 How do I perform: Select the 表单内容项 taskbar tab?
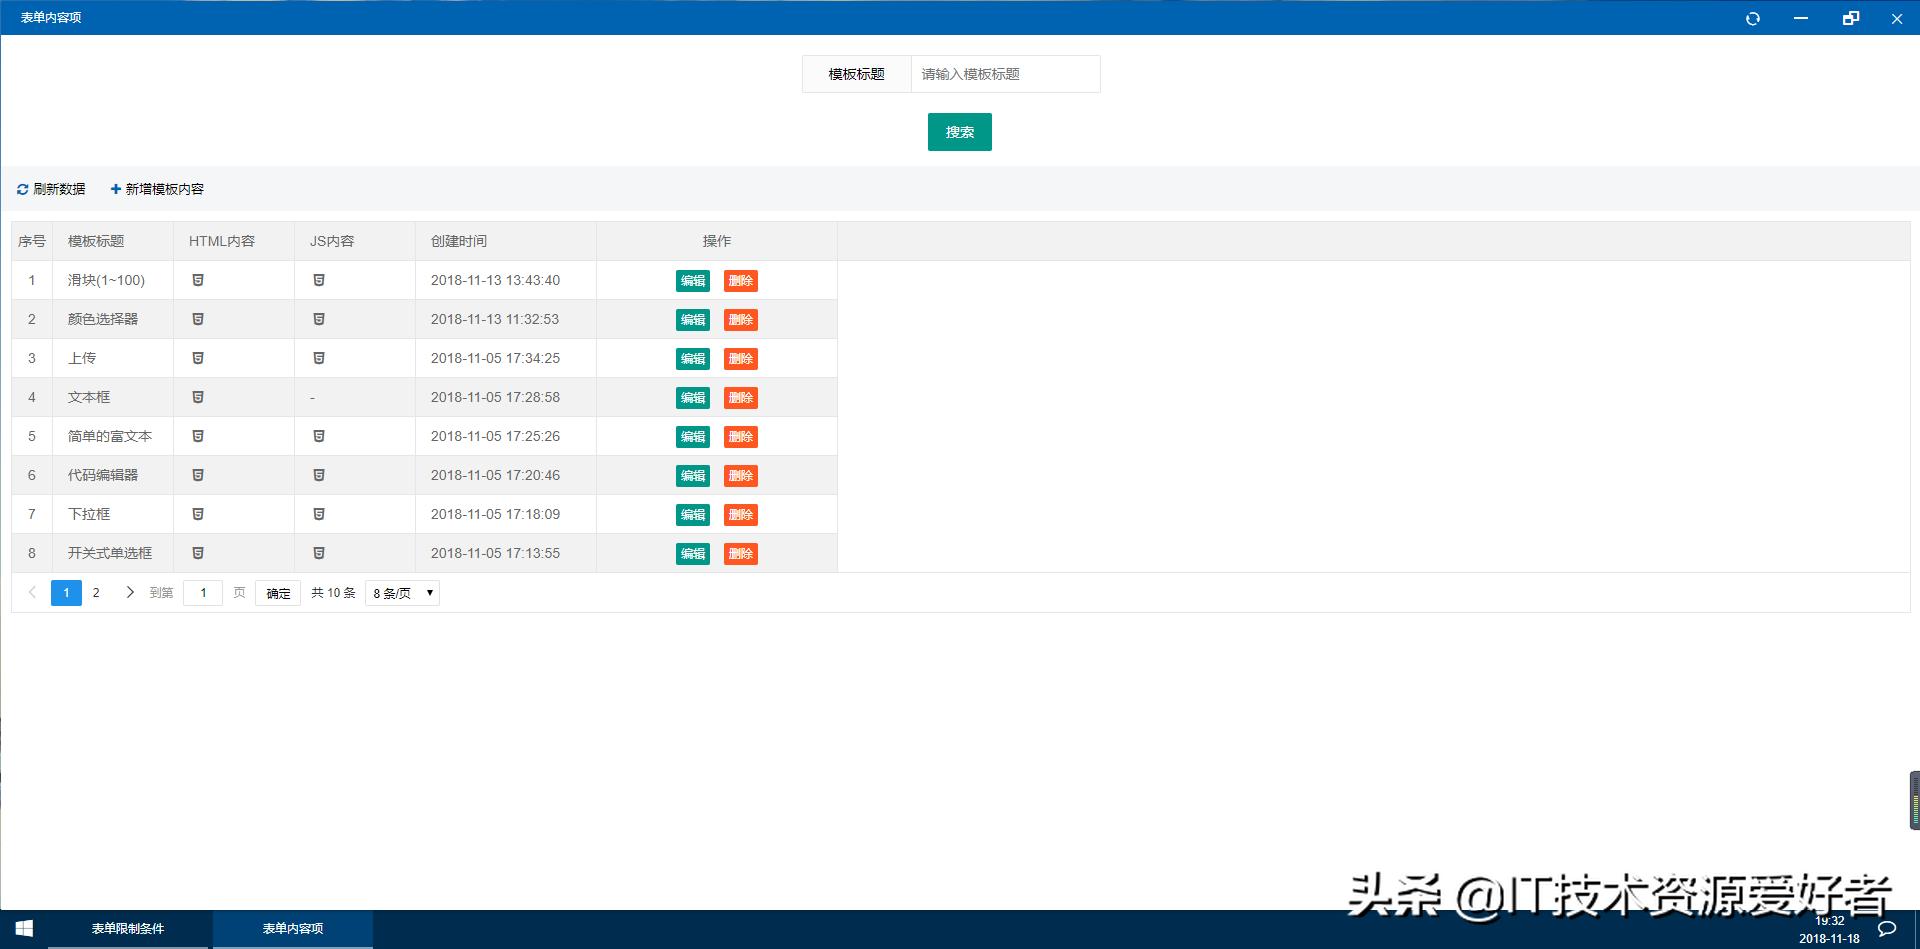coord(291,928)
